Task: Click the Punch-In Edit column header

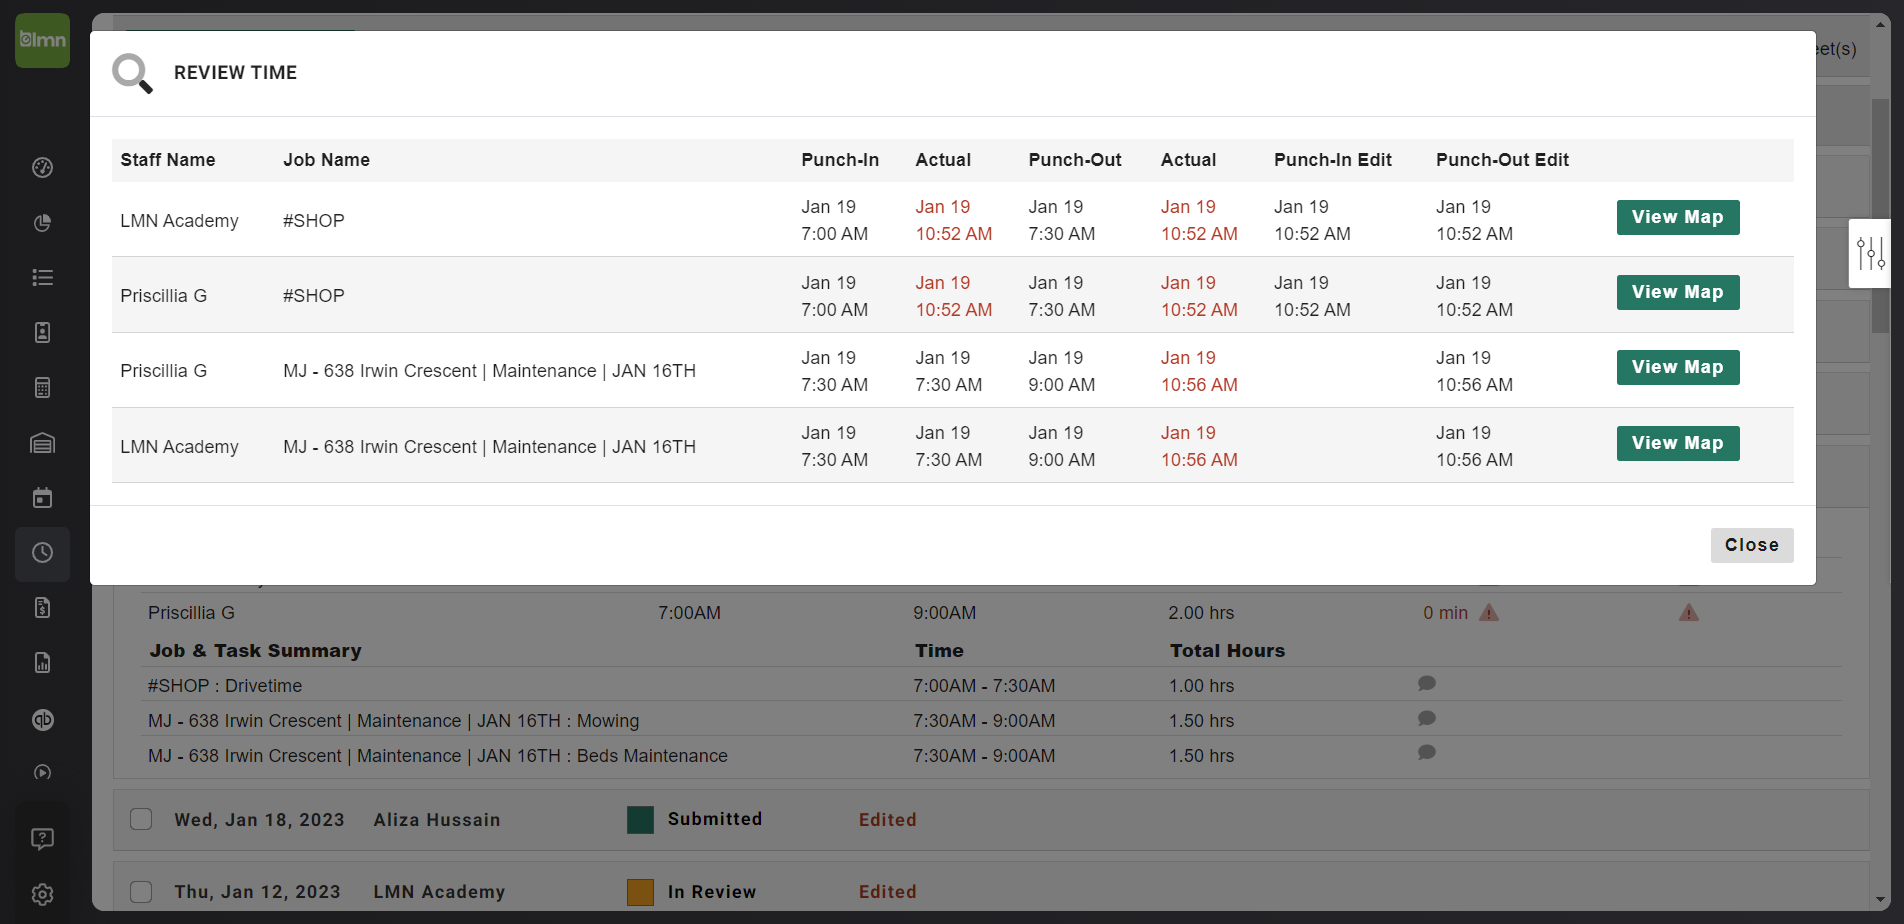Action: [1333, 160]
